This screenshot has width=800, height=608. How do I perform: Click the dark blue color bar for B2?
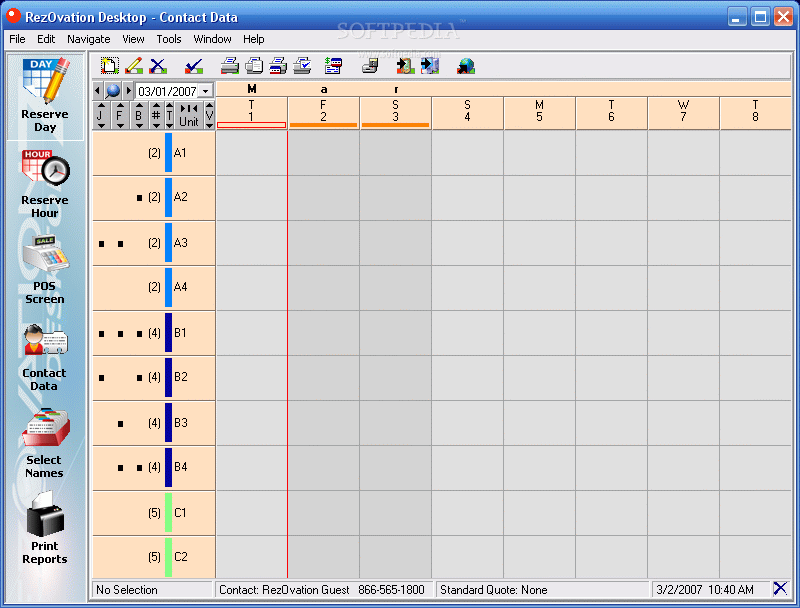[x=168, y=377]
